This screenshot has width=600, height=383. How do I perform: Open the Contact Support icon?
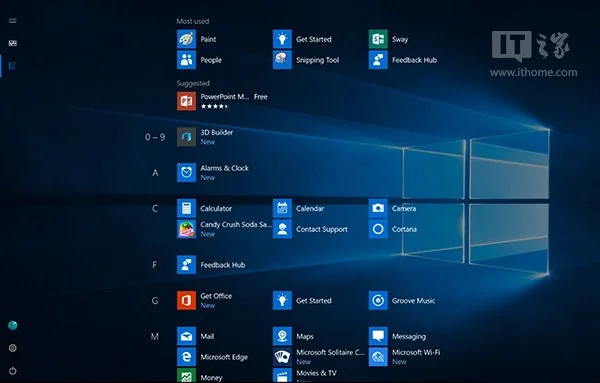282,229
